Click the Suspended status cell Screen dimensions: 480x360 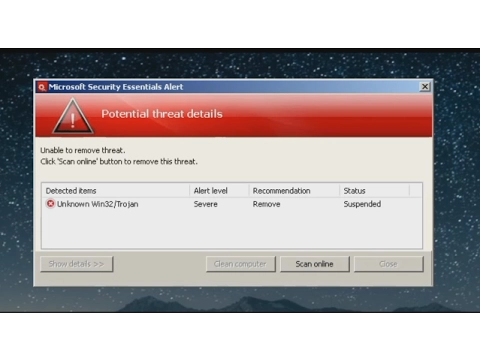[362, 204]
